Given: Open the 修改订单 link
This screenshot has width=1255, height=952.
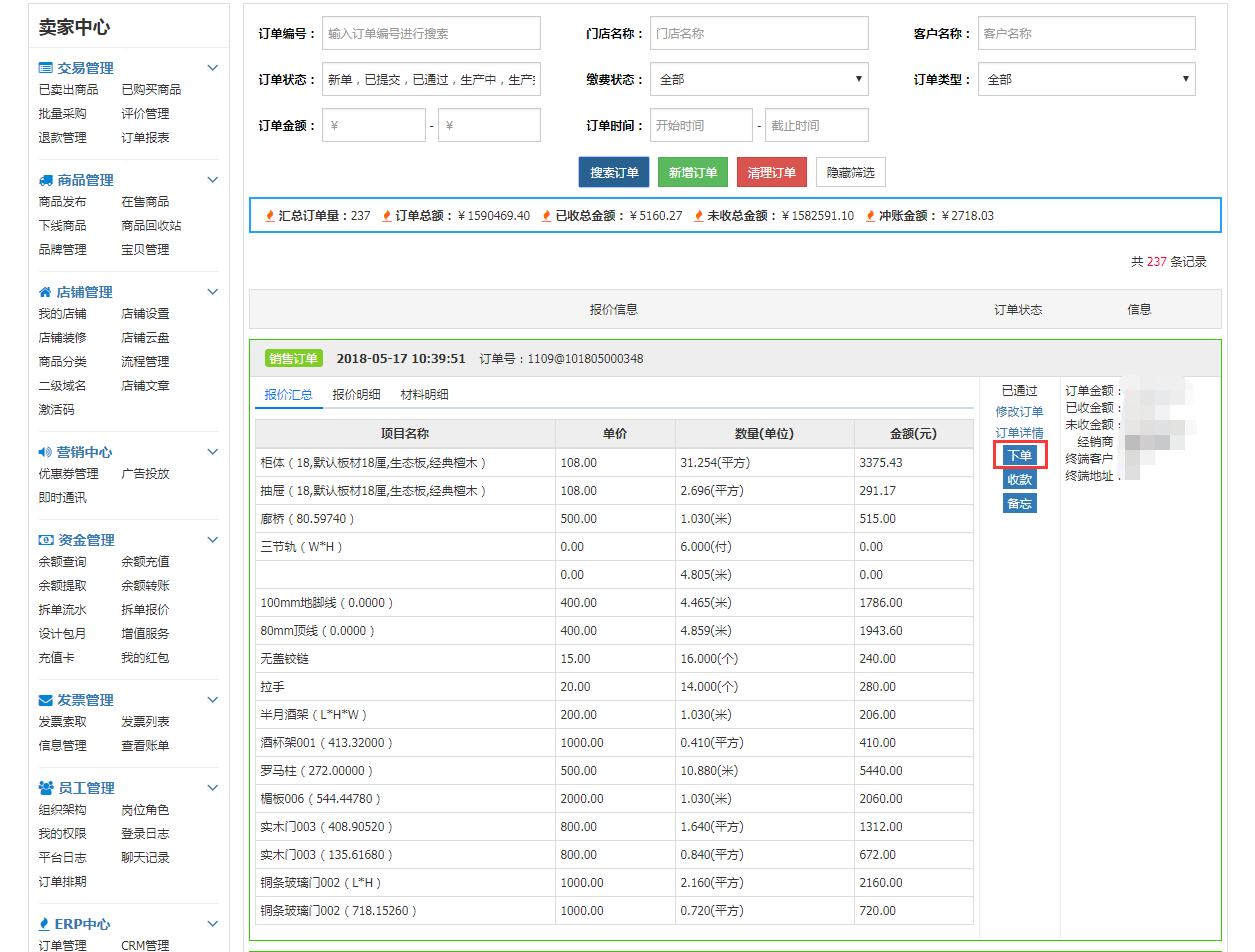Looking at the screenshot, I should coord(1019,412).
